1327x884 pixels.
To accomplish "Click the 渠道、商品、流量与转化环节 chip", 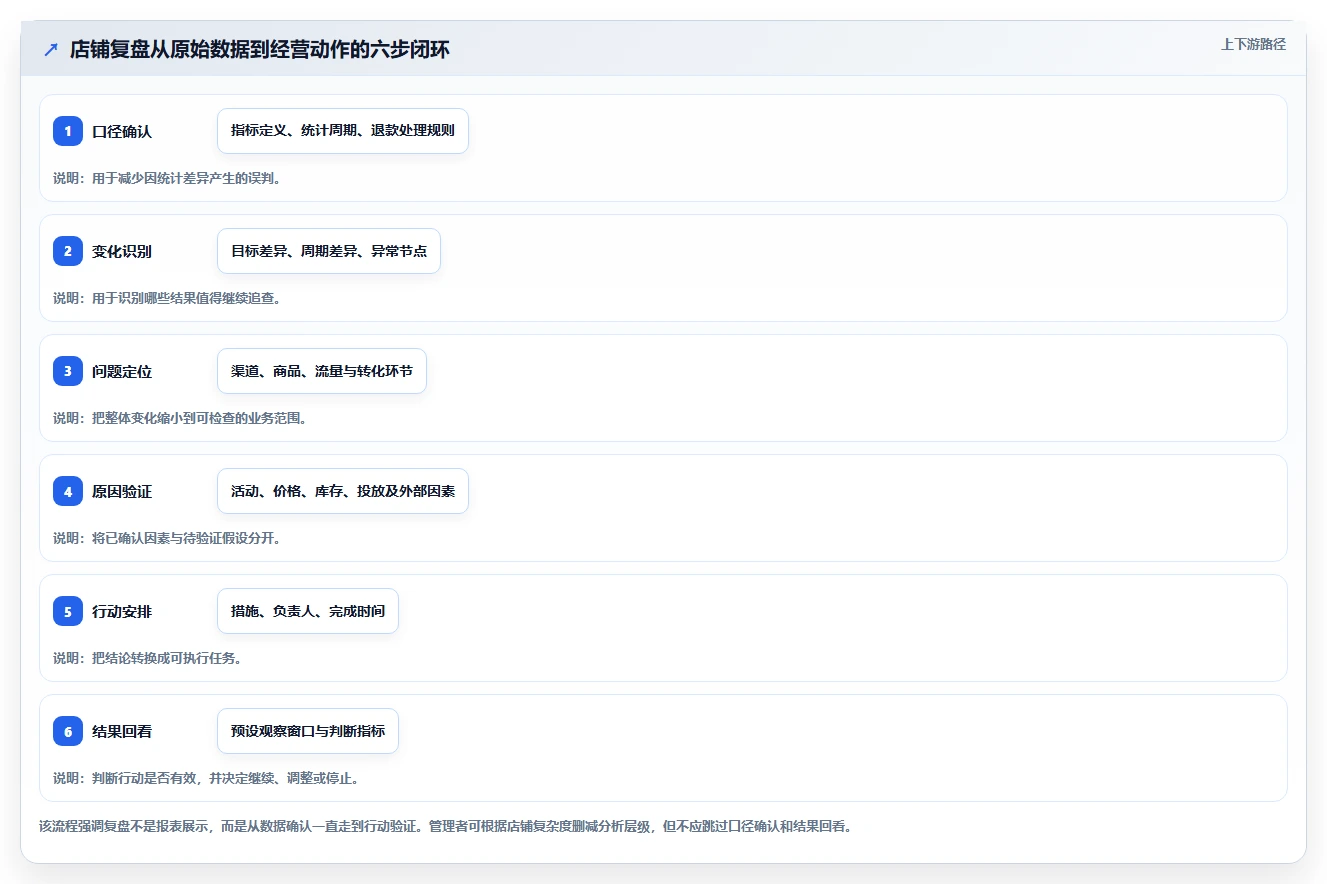I will [322, 371].
